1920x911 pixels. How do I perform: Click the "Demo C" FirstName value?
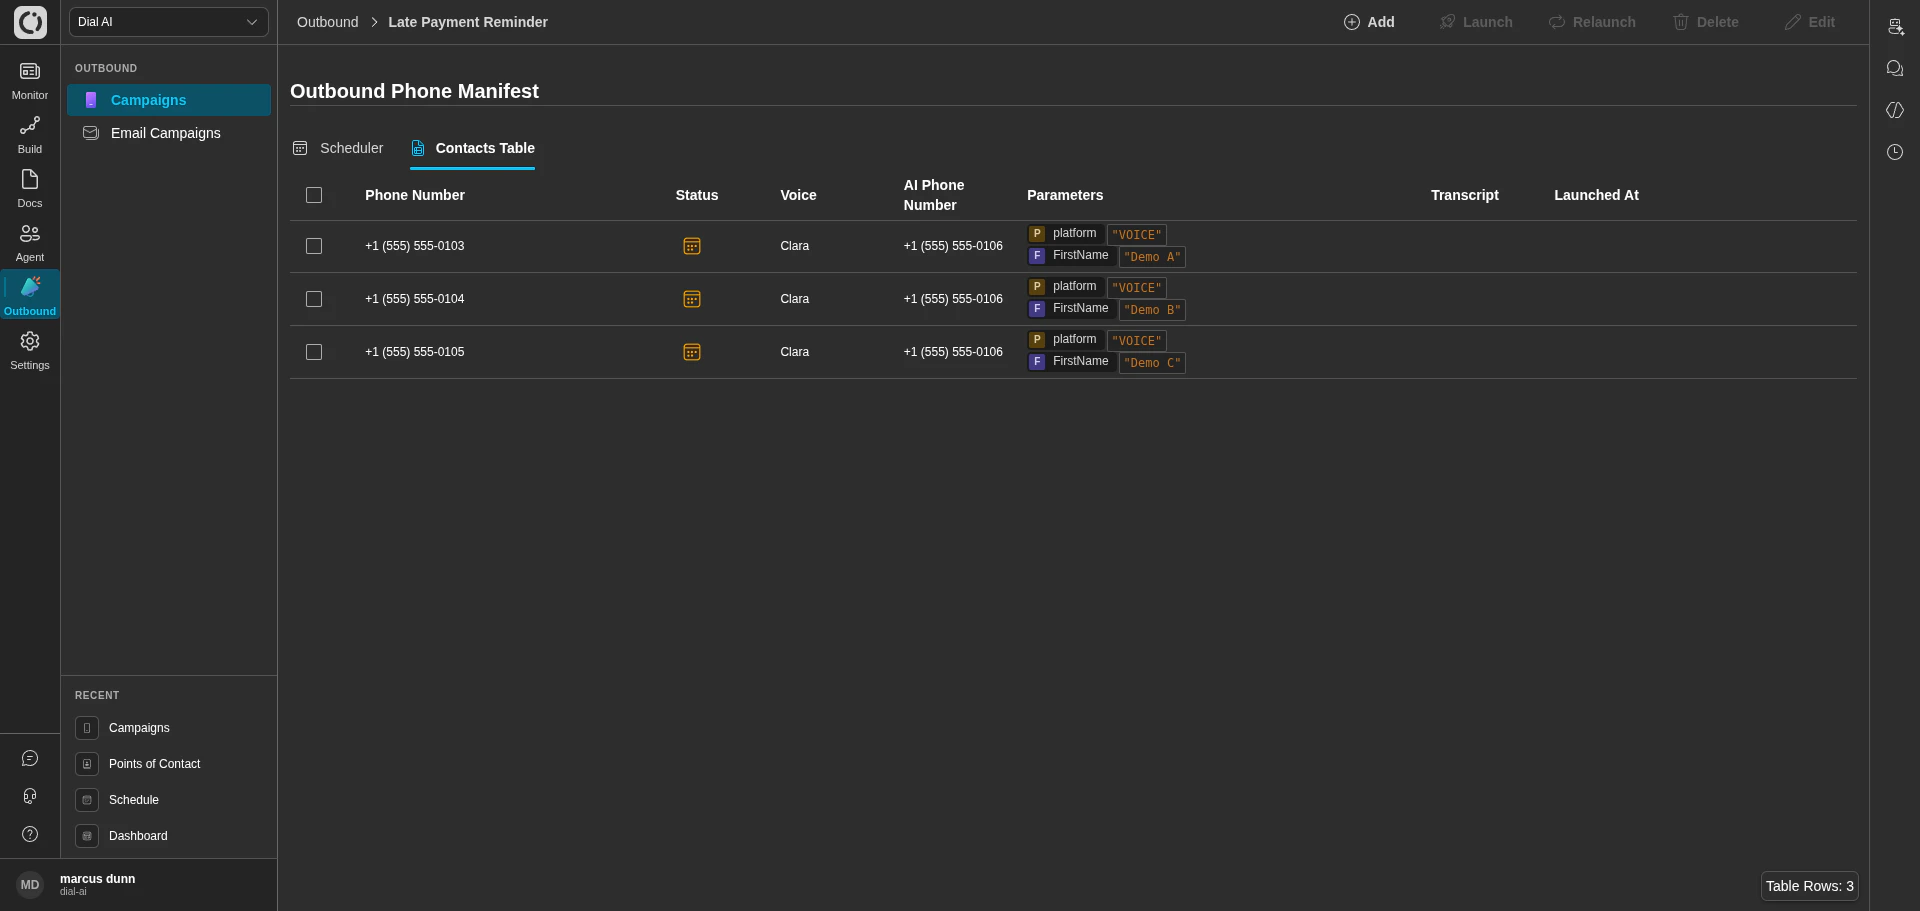coord(1152,363)
